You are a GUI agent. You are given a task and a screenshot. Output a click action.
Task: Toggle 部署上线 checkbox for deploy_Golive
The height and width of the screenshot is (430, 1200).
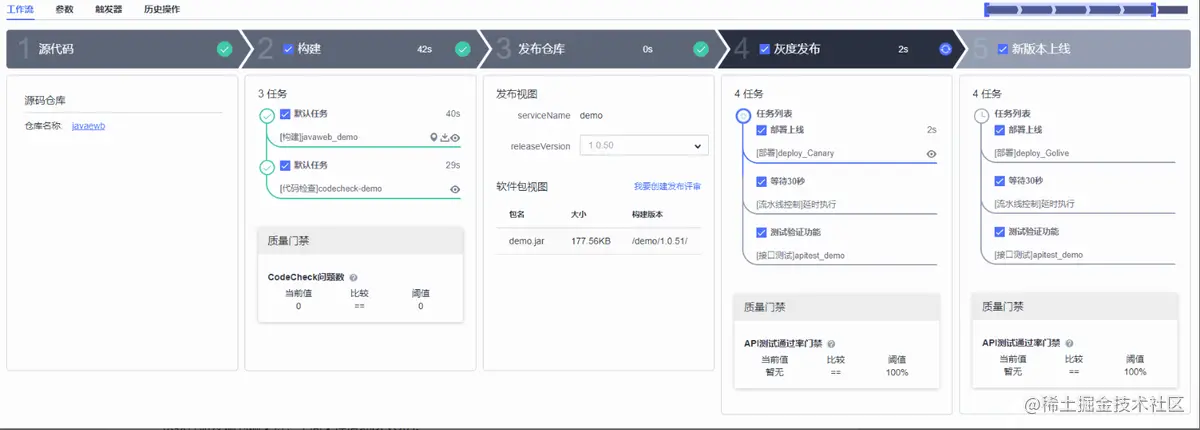(x=999, y=130)
